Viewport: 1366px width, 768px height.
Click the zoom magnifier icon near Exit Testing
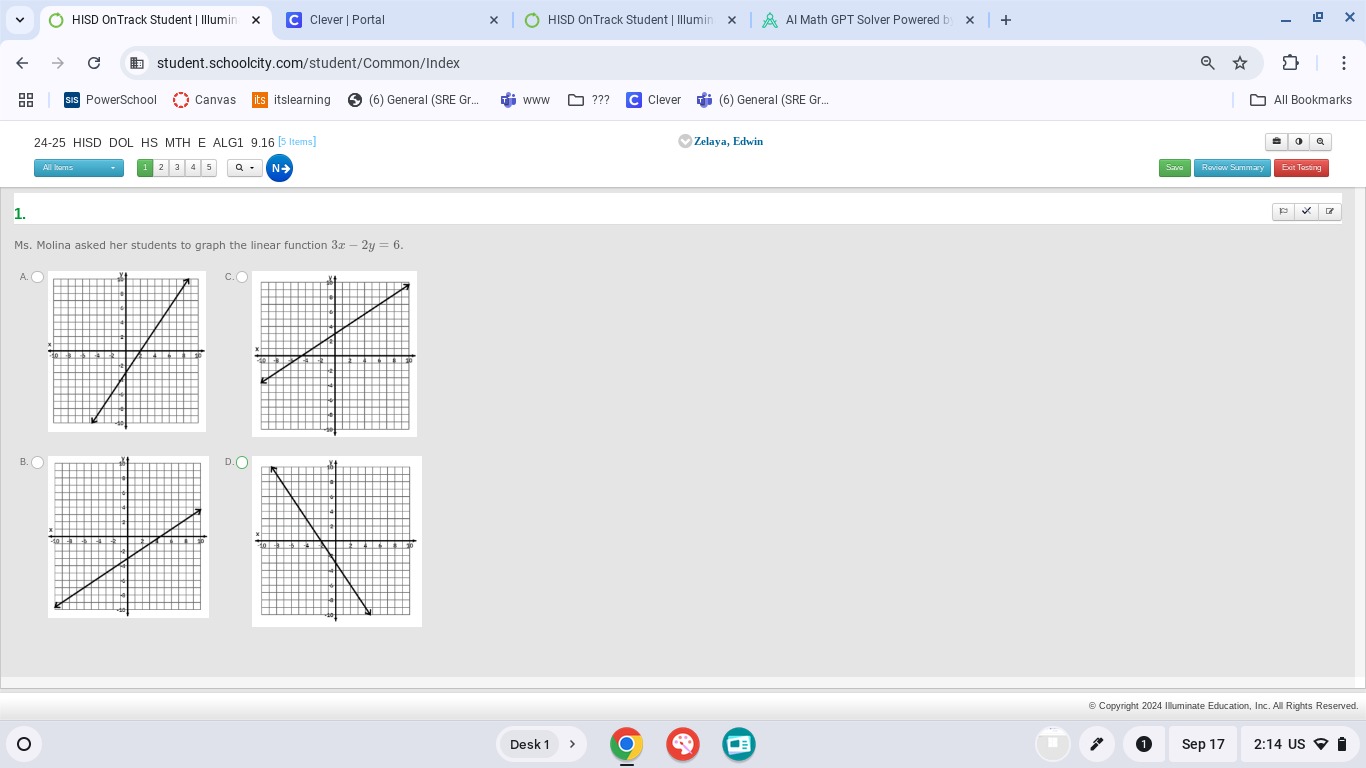click(x=1320, y=142)
